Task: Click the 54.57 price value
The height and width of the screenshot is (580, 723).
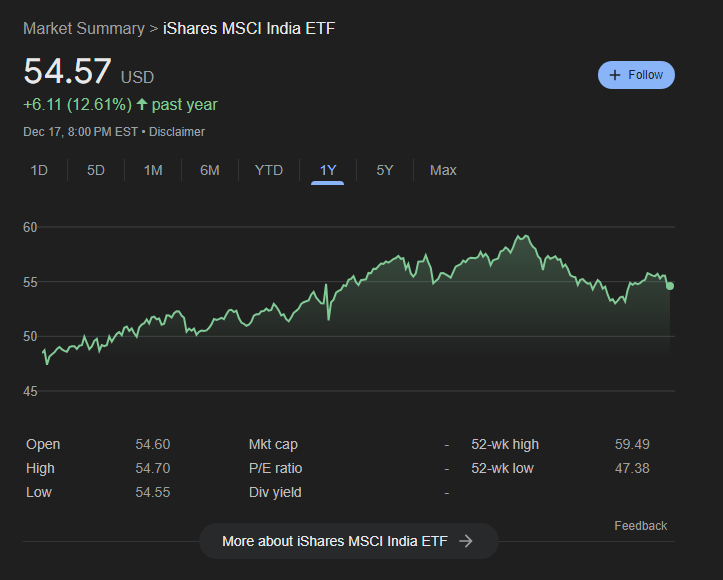Action: click(67, 71)
